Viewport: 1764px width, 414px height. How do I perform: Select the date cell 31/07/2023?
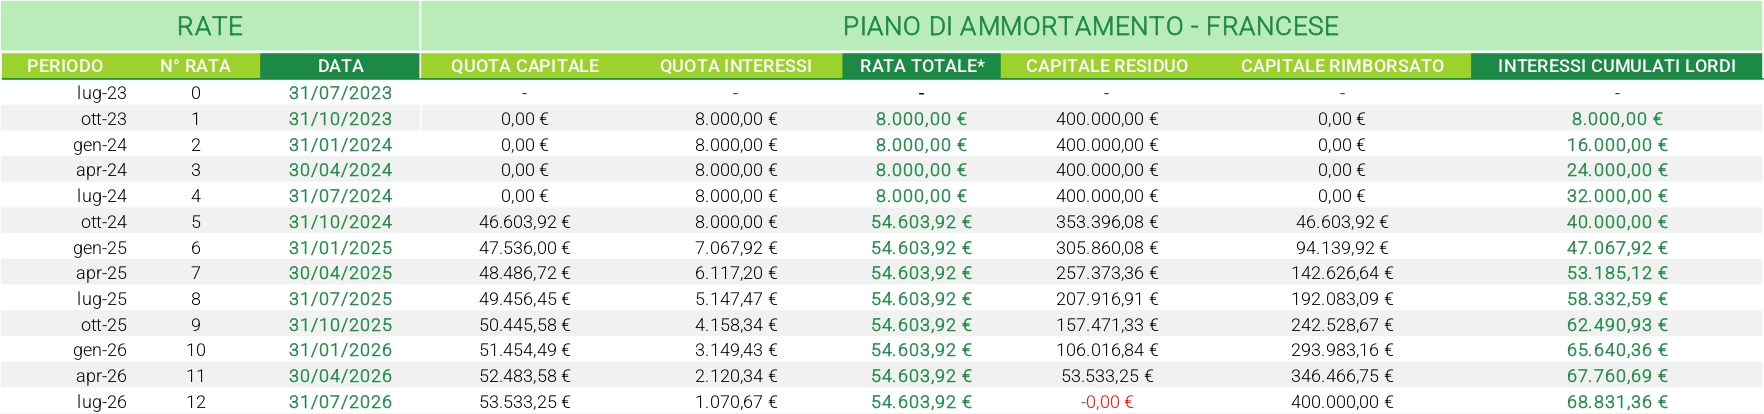[340, 93]
